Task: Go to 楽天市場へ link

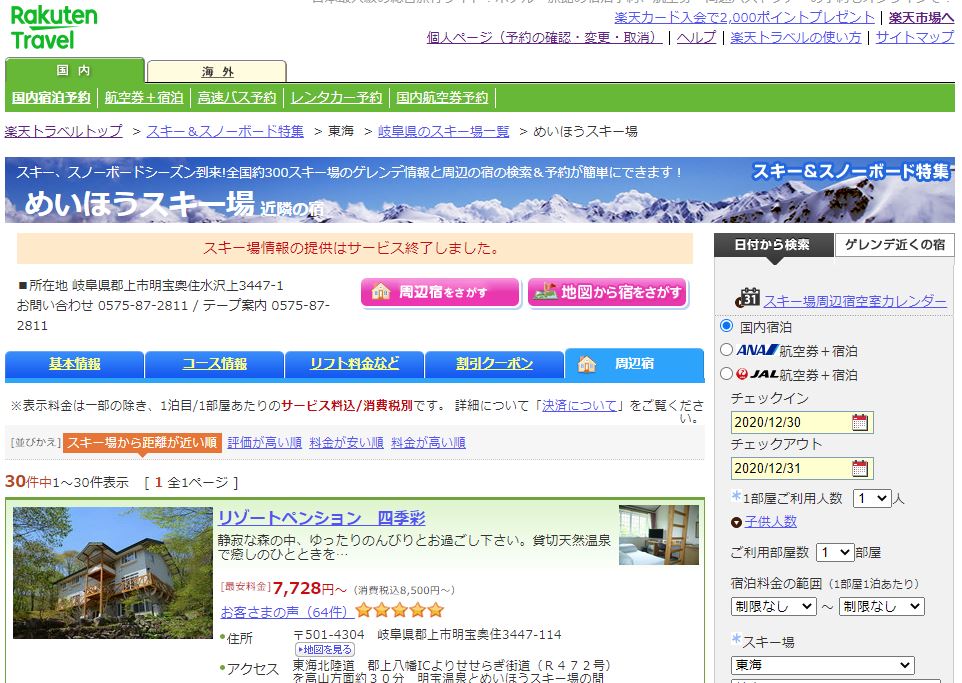Action: tap(922, 17)
